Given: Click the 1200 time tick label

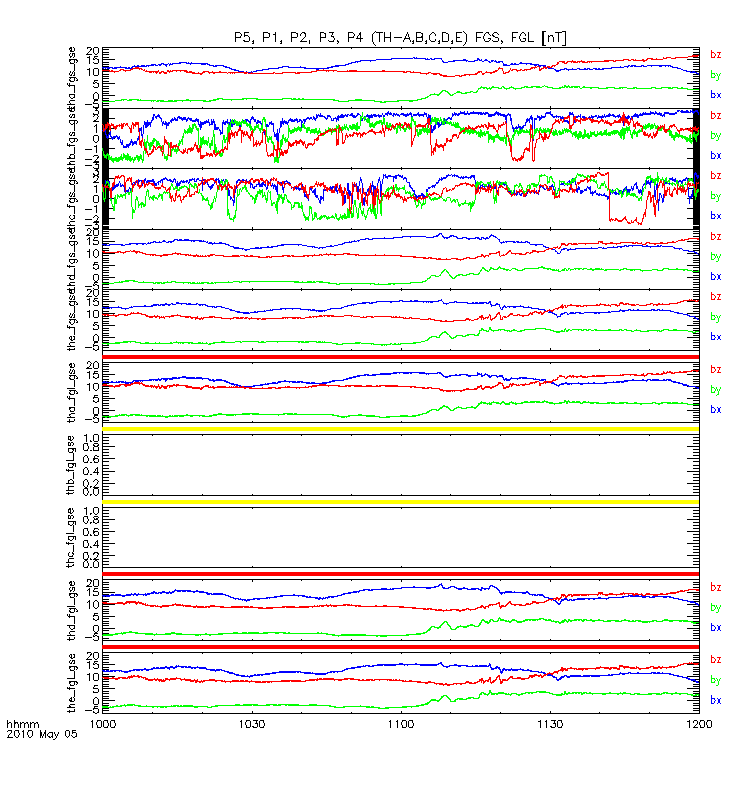Looking at the screenshot, I should pyautogui.click(x=699, y=724).
